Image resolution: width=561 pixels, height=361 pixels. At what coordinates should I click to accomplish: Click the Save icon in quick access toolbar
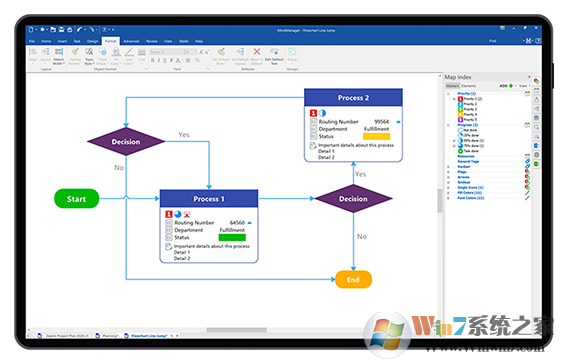pos(61,30)
